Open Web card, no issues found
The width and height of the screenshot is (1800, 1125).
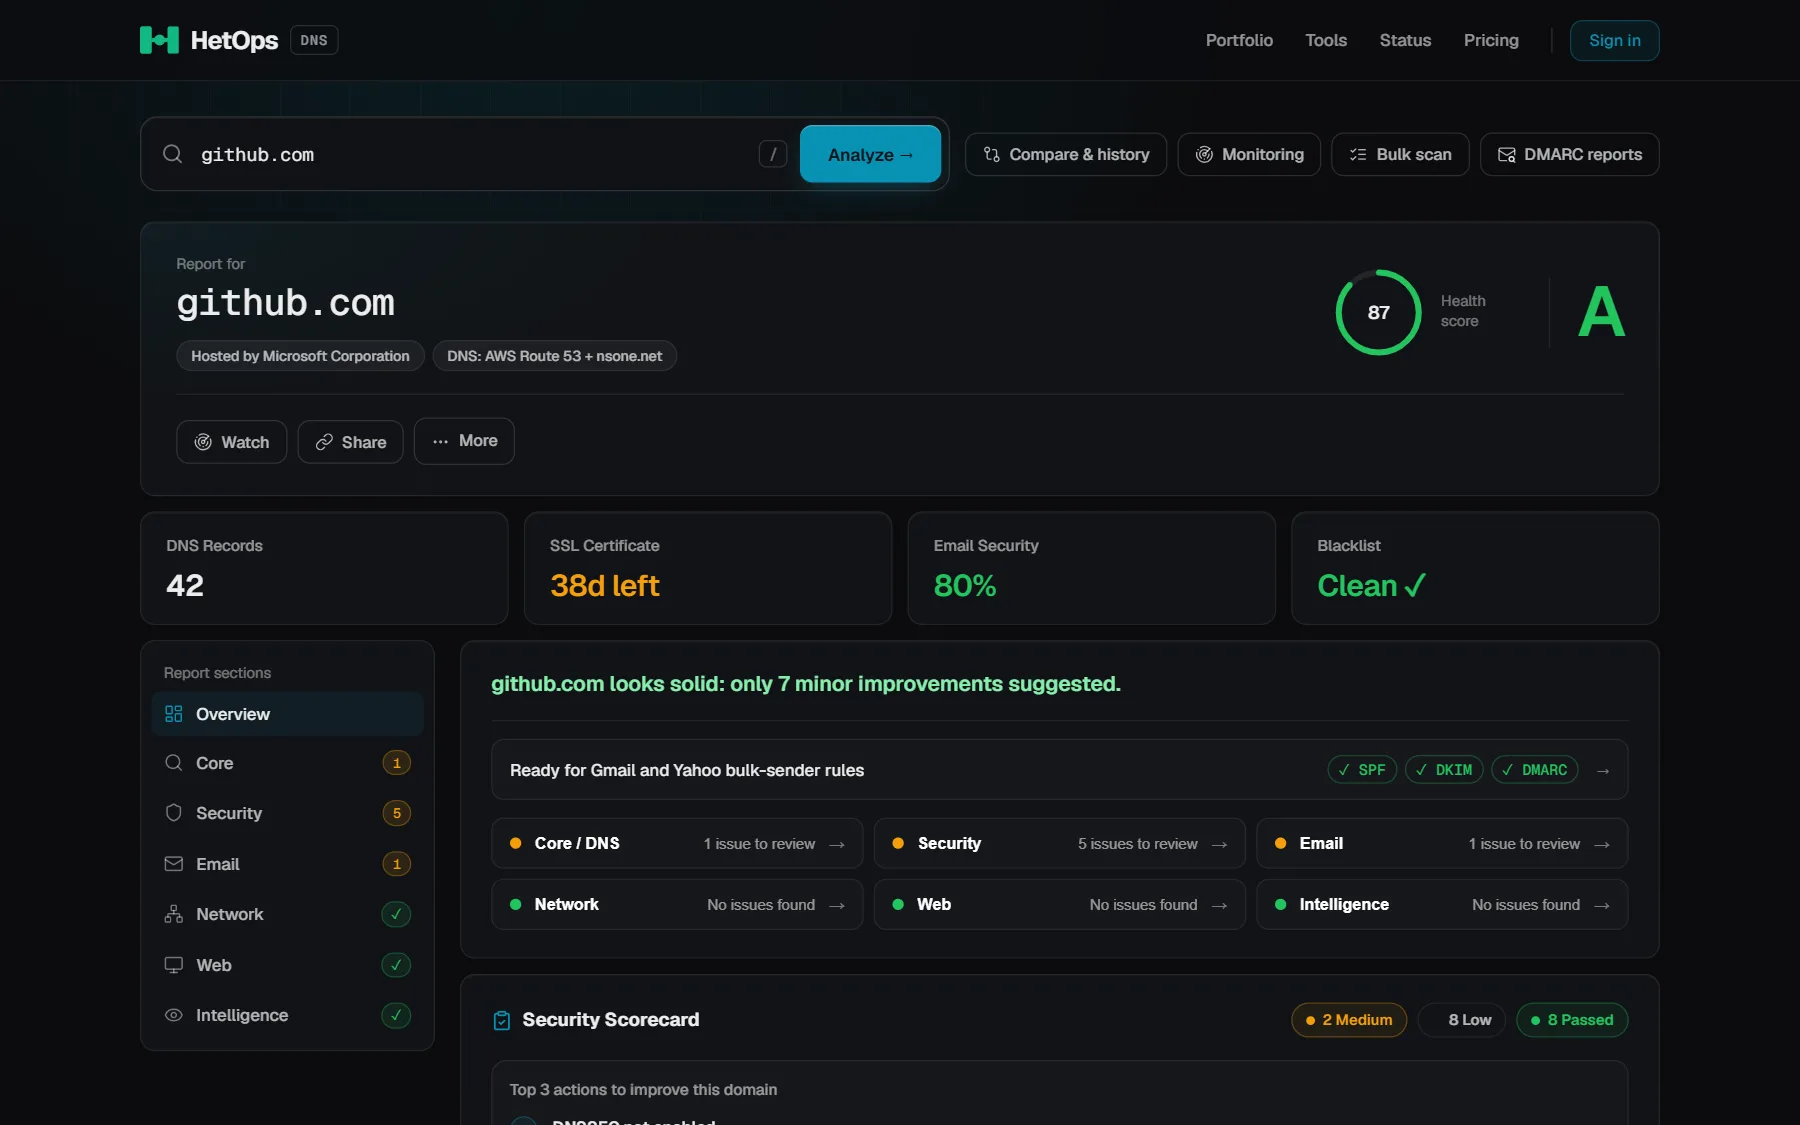[x=1060, y=904]
